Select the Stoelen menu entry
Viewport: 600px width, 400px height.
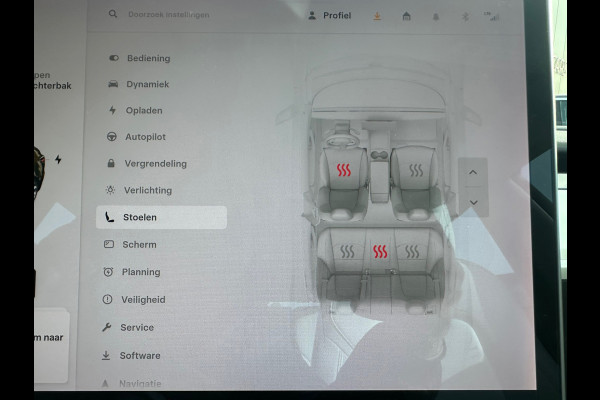[161, 217]
